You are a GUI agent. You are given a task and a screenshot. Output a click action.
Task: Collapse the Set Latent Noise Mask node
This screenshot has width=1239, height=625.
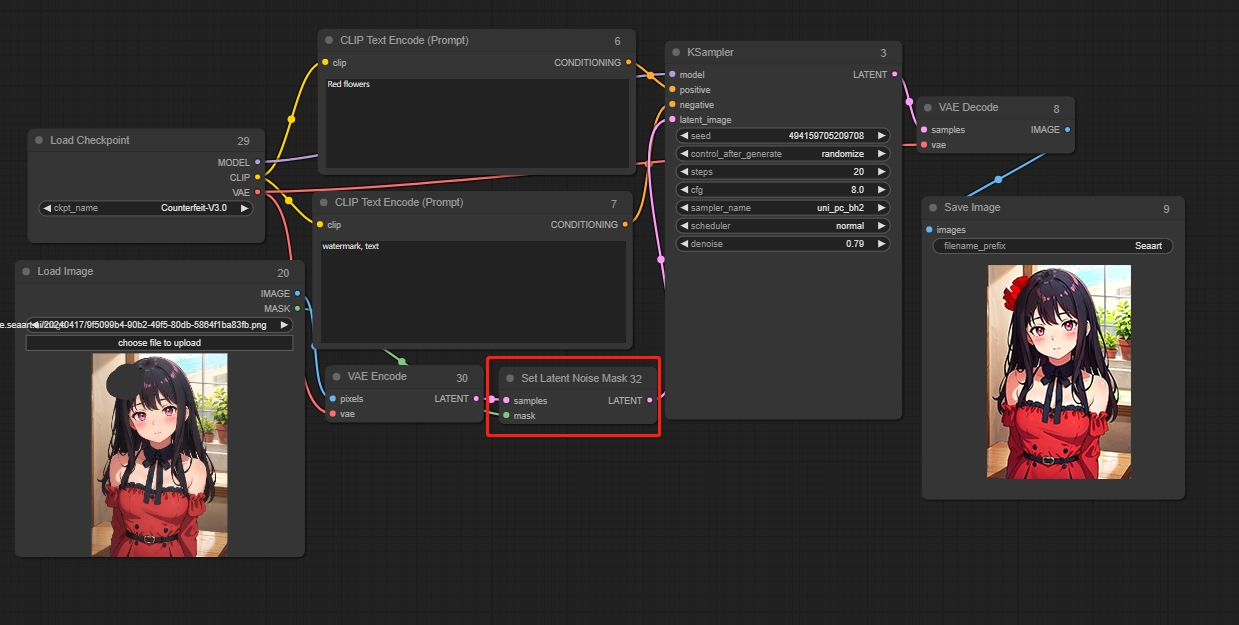pyautogui.click(x=510, y=379)
